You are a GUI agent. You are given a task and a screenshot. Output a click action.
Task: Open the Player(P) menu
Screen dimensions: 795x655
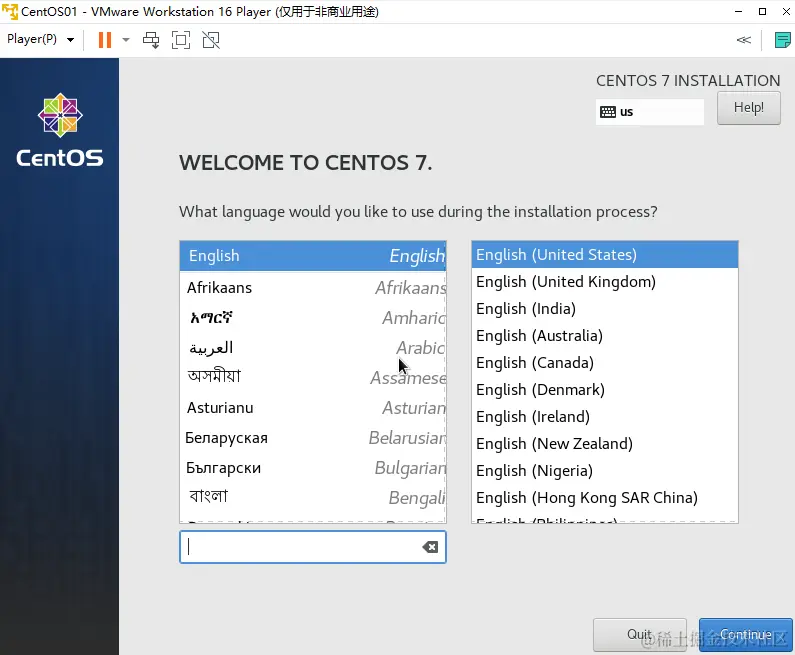point(40,39)
